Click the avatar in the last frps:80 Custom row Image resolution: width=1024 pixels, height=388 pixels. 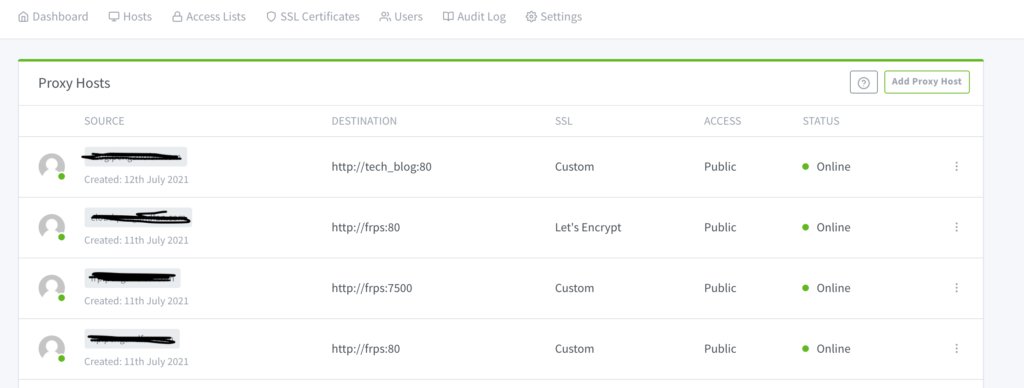coord(52,349)
